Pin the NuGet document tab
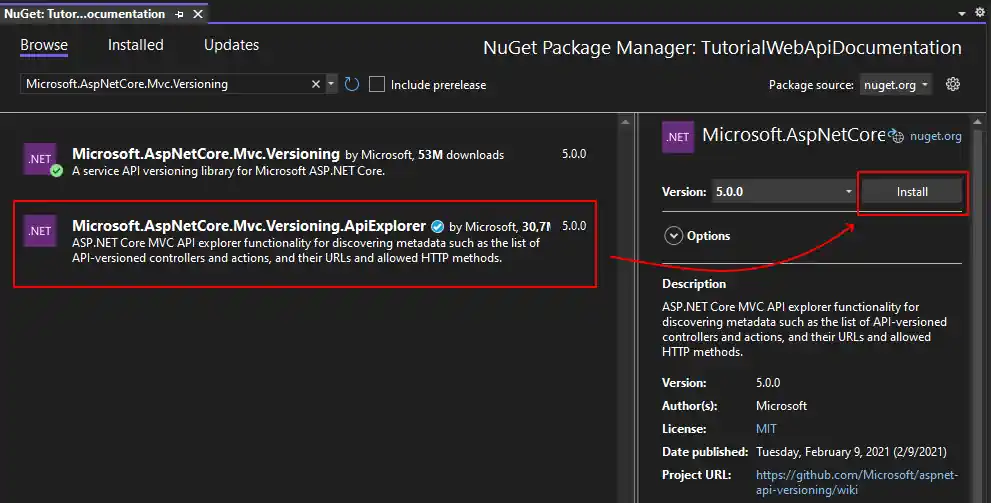The width and height of the screenshot is (991, 503). point(180,14)
